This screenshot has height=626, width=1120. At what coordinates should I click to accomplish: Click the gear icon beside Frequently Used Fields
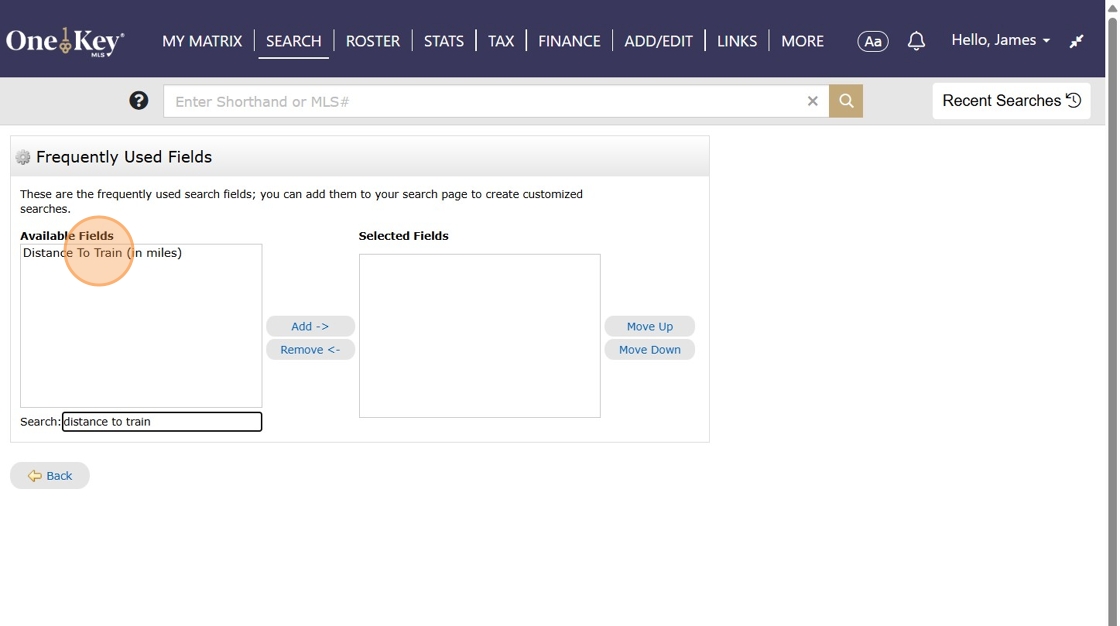click(x=23, y=158)
